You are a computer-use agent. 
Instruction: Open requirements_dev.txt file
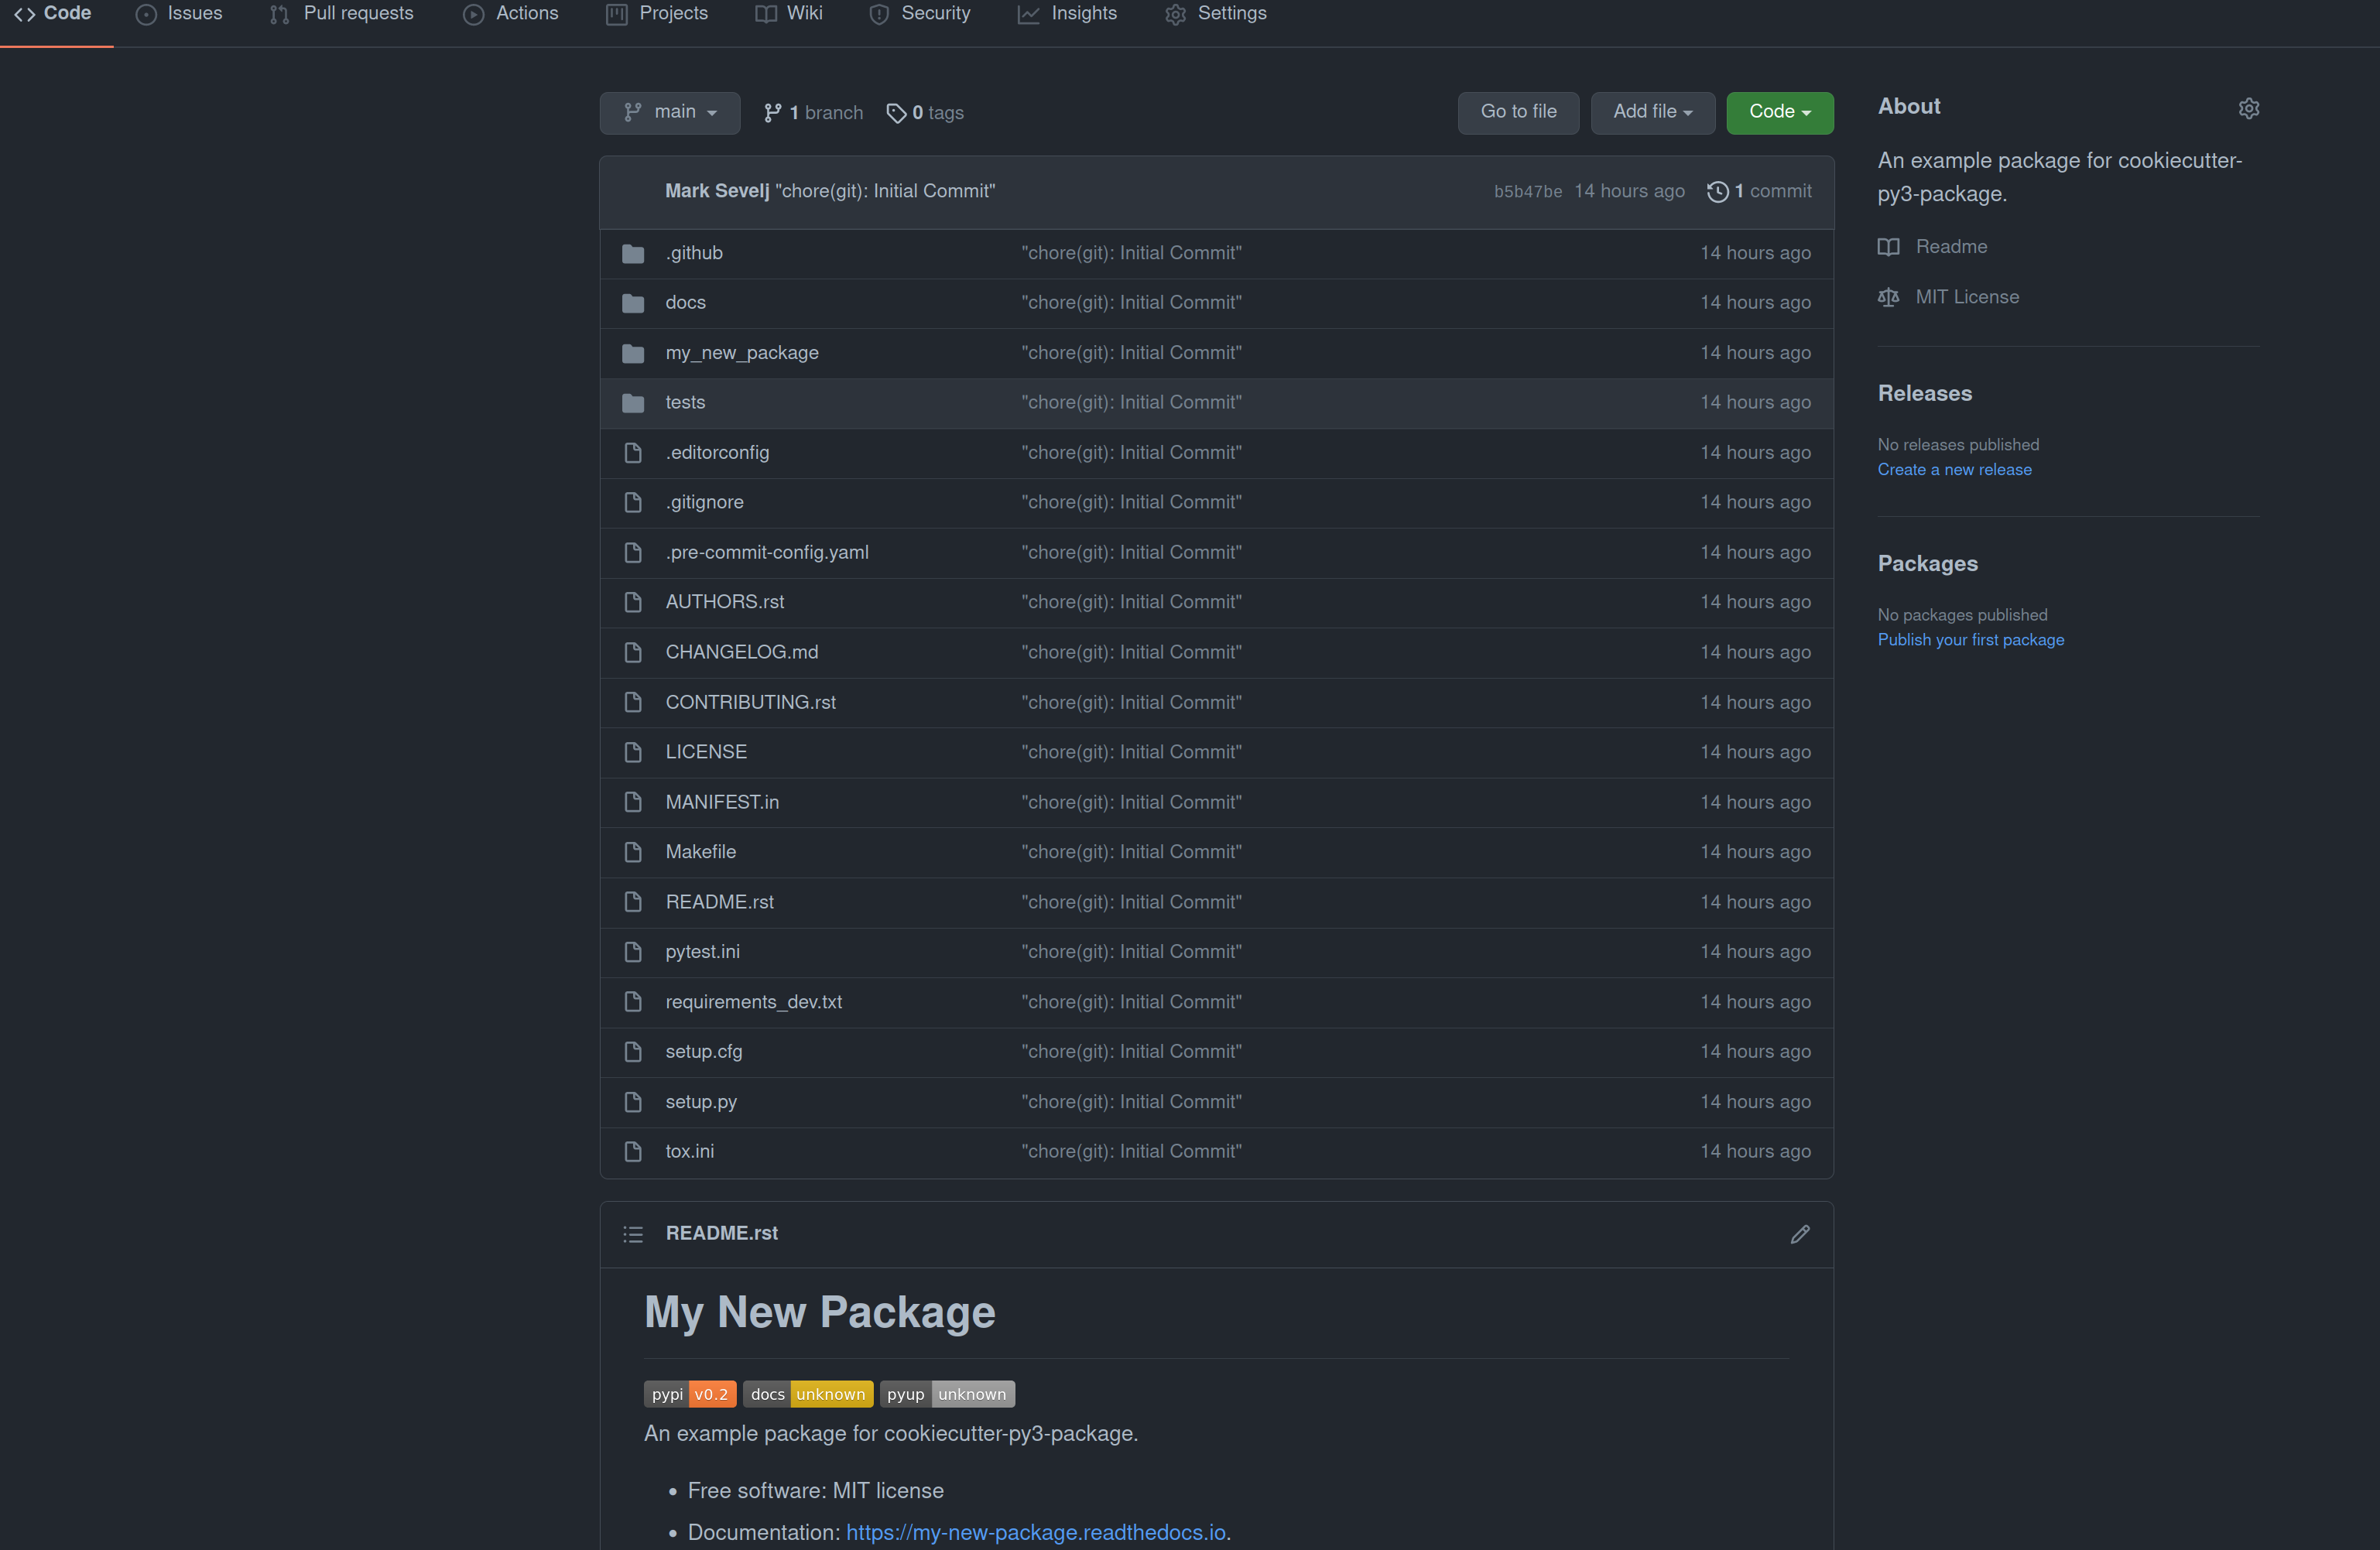pyautogui.click(x=753, y=1002)
